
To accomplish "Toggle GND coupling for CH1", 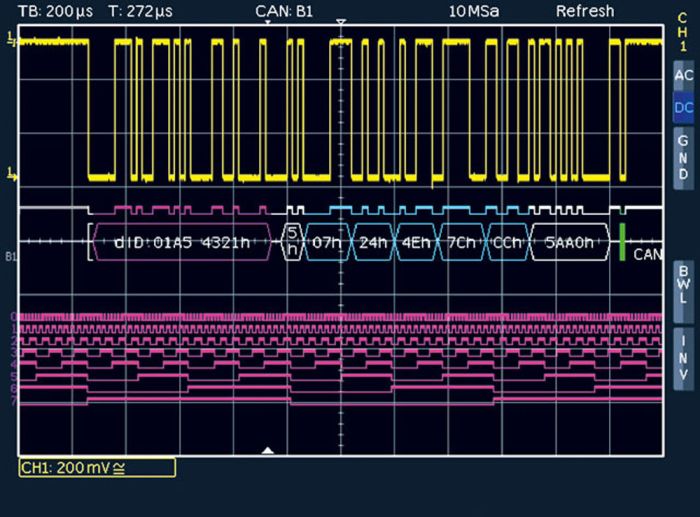I will pos(683,157).
